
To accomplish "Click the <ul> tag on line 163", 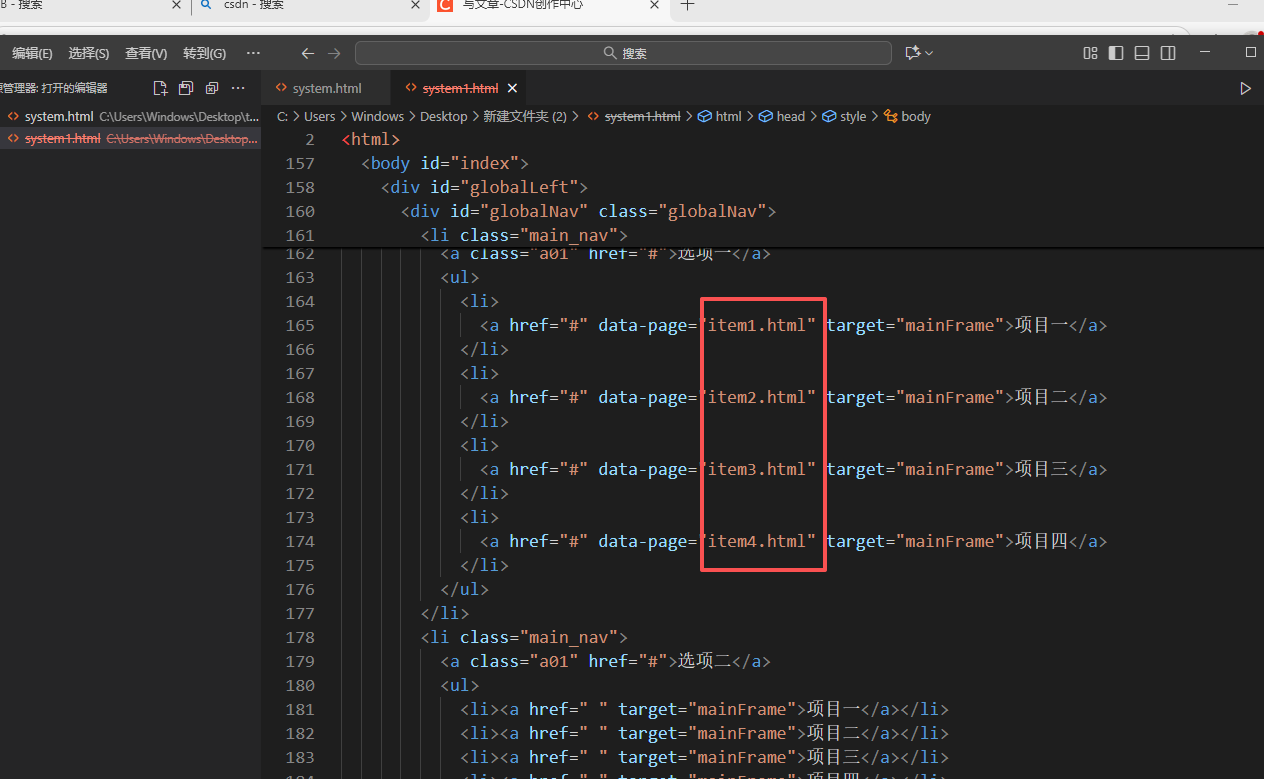I will [x=460, y=277].
